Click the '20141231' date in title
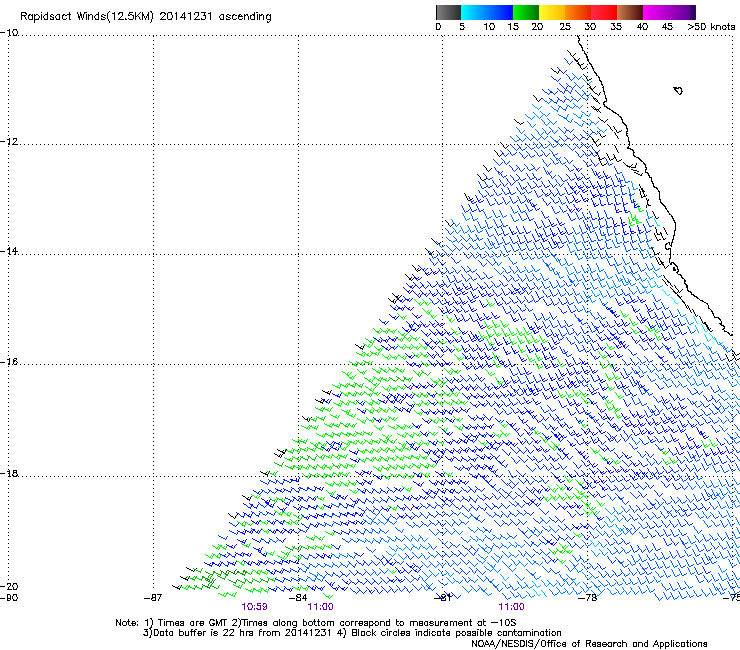 (x=186, y=17)
